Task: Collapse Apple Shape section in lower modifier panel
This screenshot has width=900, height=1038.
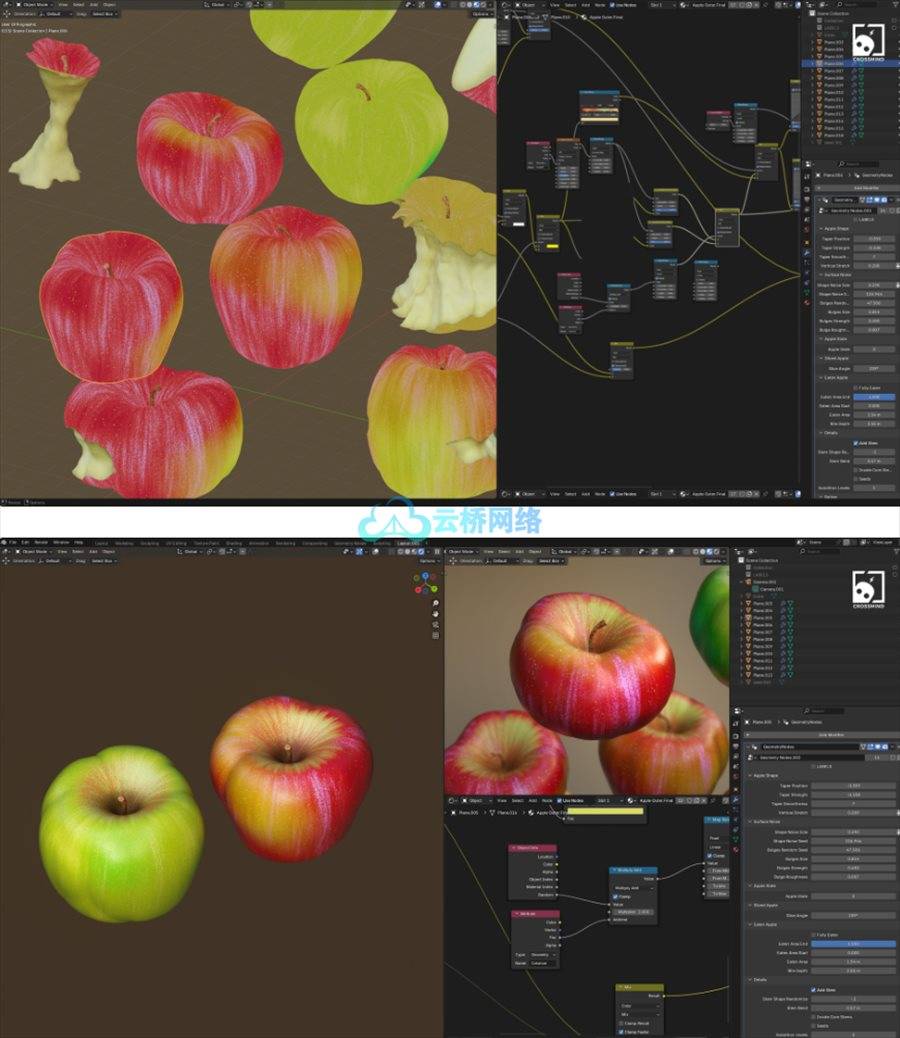Action: point(750,776)
